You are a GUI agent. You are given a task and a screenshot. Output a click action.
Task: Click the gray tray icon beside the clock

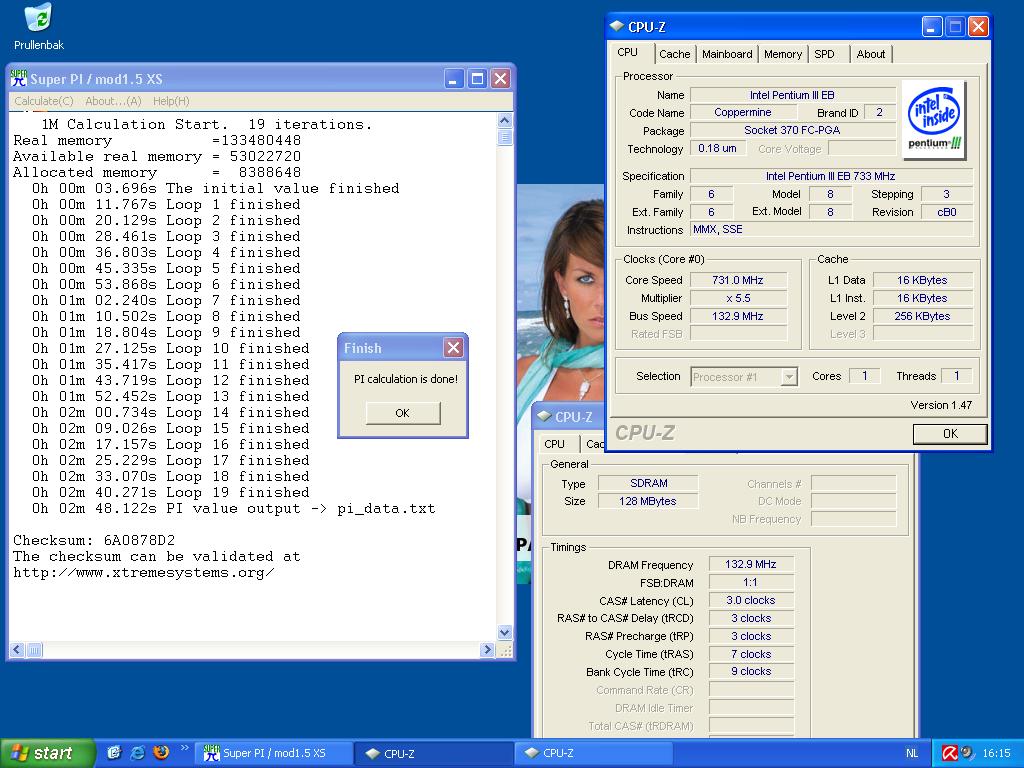(967, 753)
